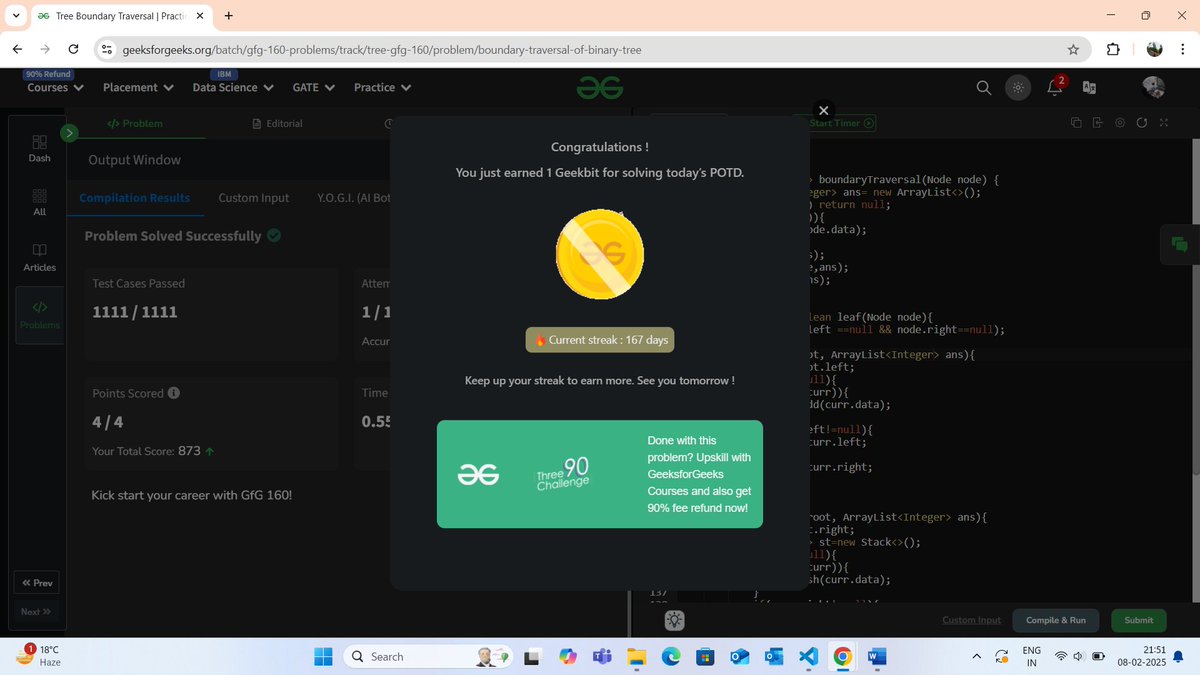Viewport: 1200px width, 675px height.
Task: Click the GeeksforGeeks logo in header
Action: 600,88
